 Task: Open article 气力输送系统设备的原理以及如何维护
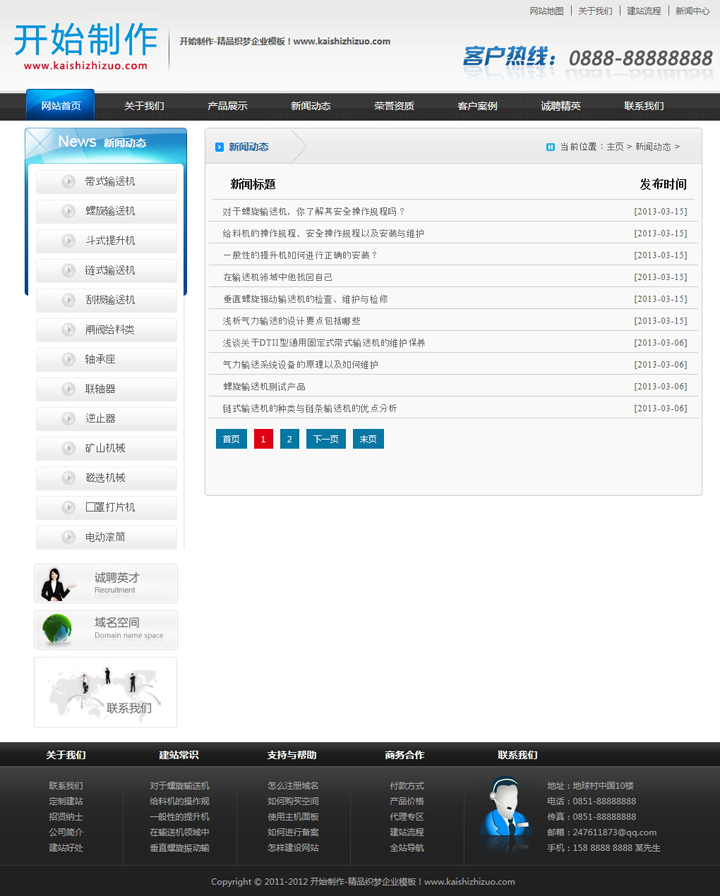(x=300, y=365)
